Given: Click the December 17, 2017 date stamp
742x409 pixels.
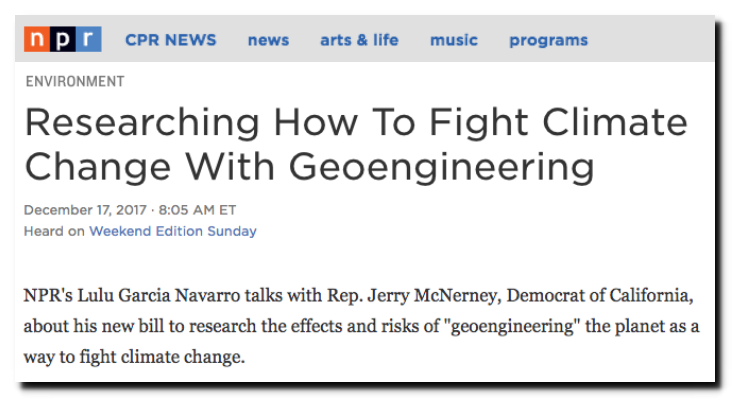Looking at the screenshot, I should (85, 210).
